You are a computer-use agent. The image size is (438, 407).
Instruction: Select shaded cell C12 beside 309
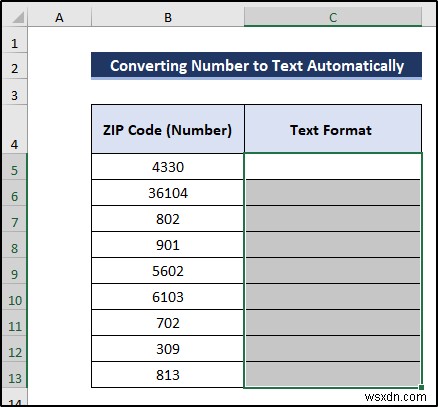(x=333, y=349)
